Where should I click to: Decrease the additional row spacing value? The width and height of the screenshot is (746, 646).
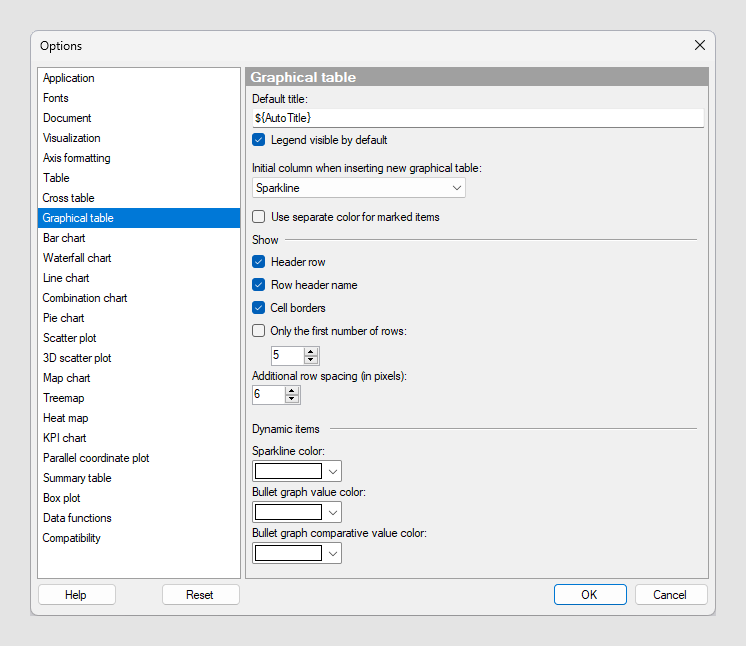[x=292, y=399]
